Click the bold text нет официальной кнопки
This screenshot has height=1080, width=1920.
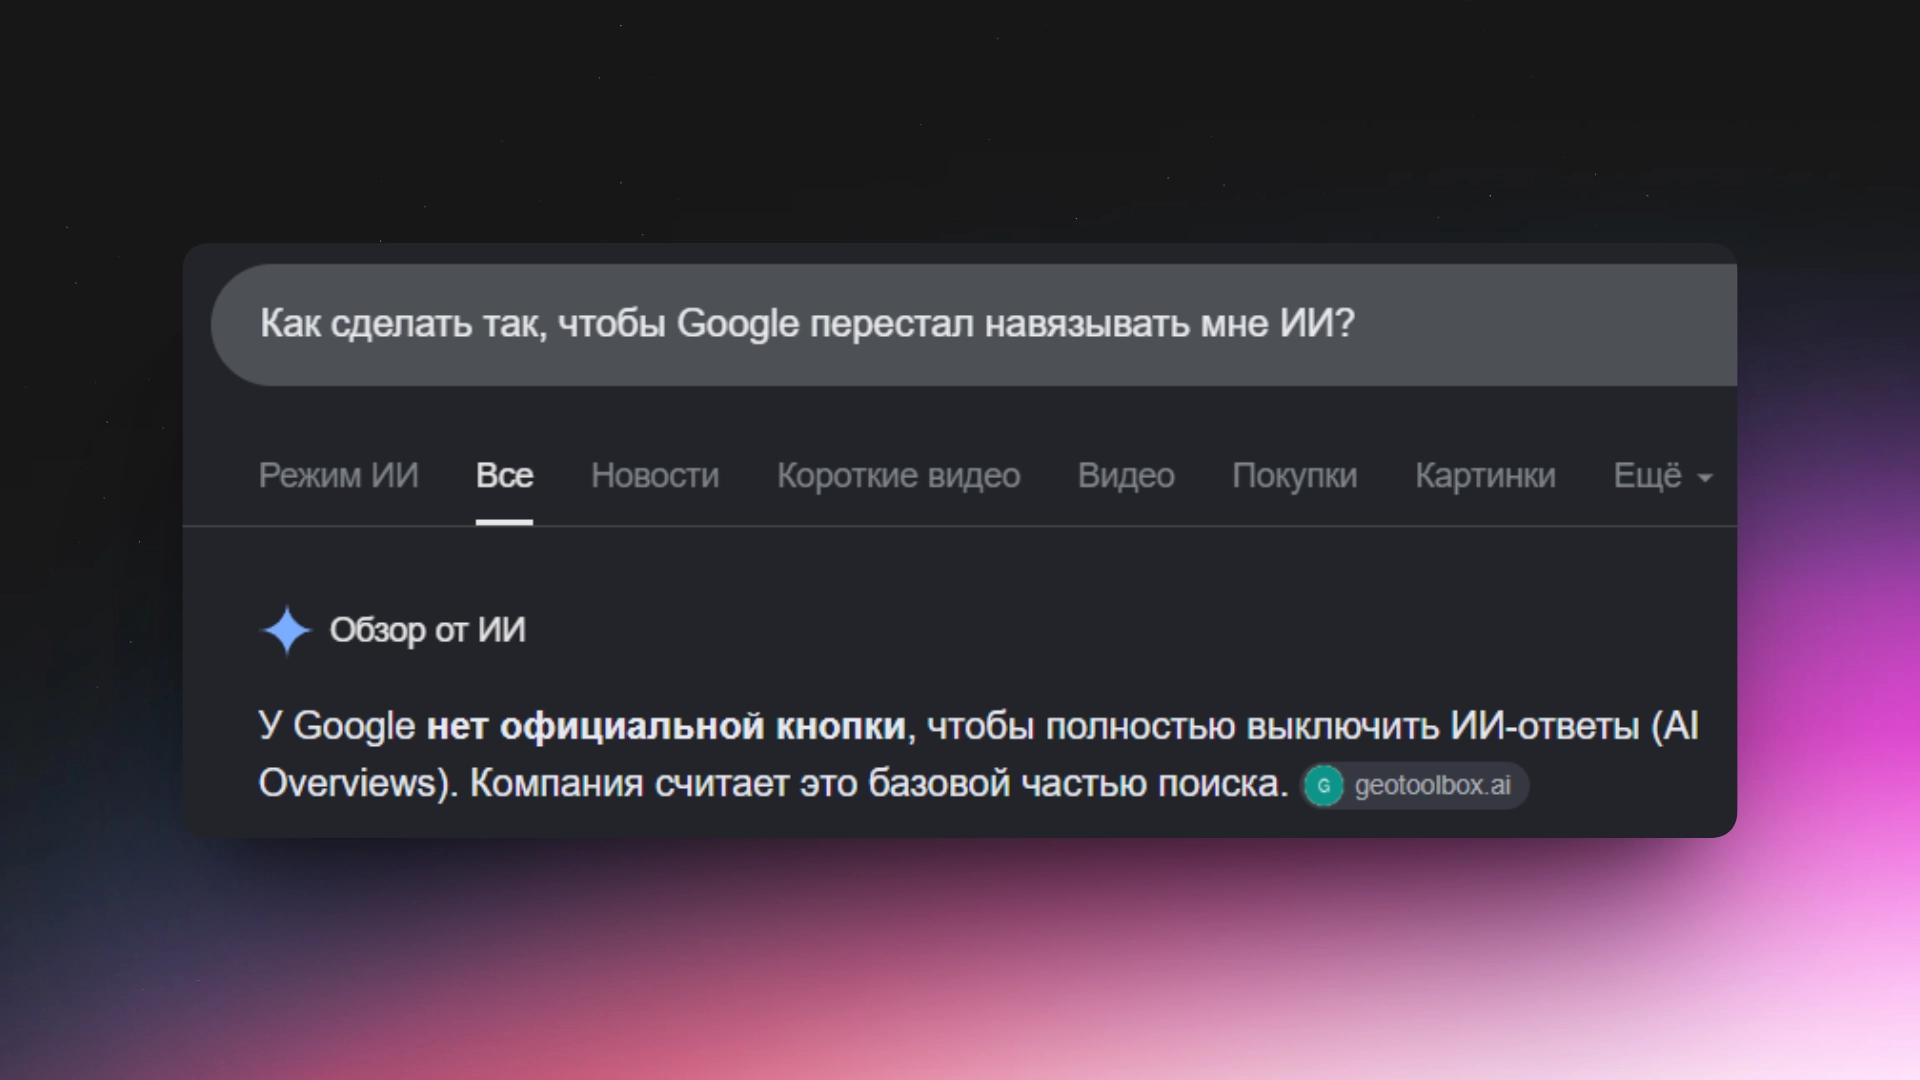pyautogui.click(x=666, y=726)
